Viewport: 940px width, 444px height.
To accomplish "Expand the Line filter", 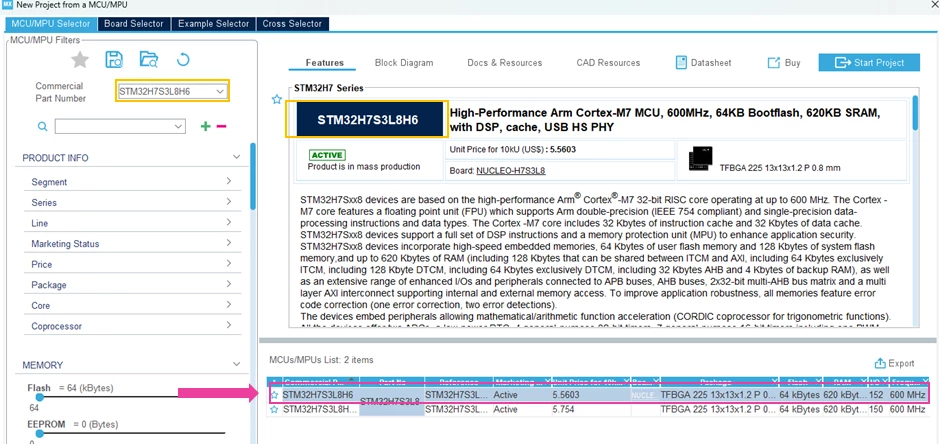I will (x=229, y=223).
